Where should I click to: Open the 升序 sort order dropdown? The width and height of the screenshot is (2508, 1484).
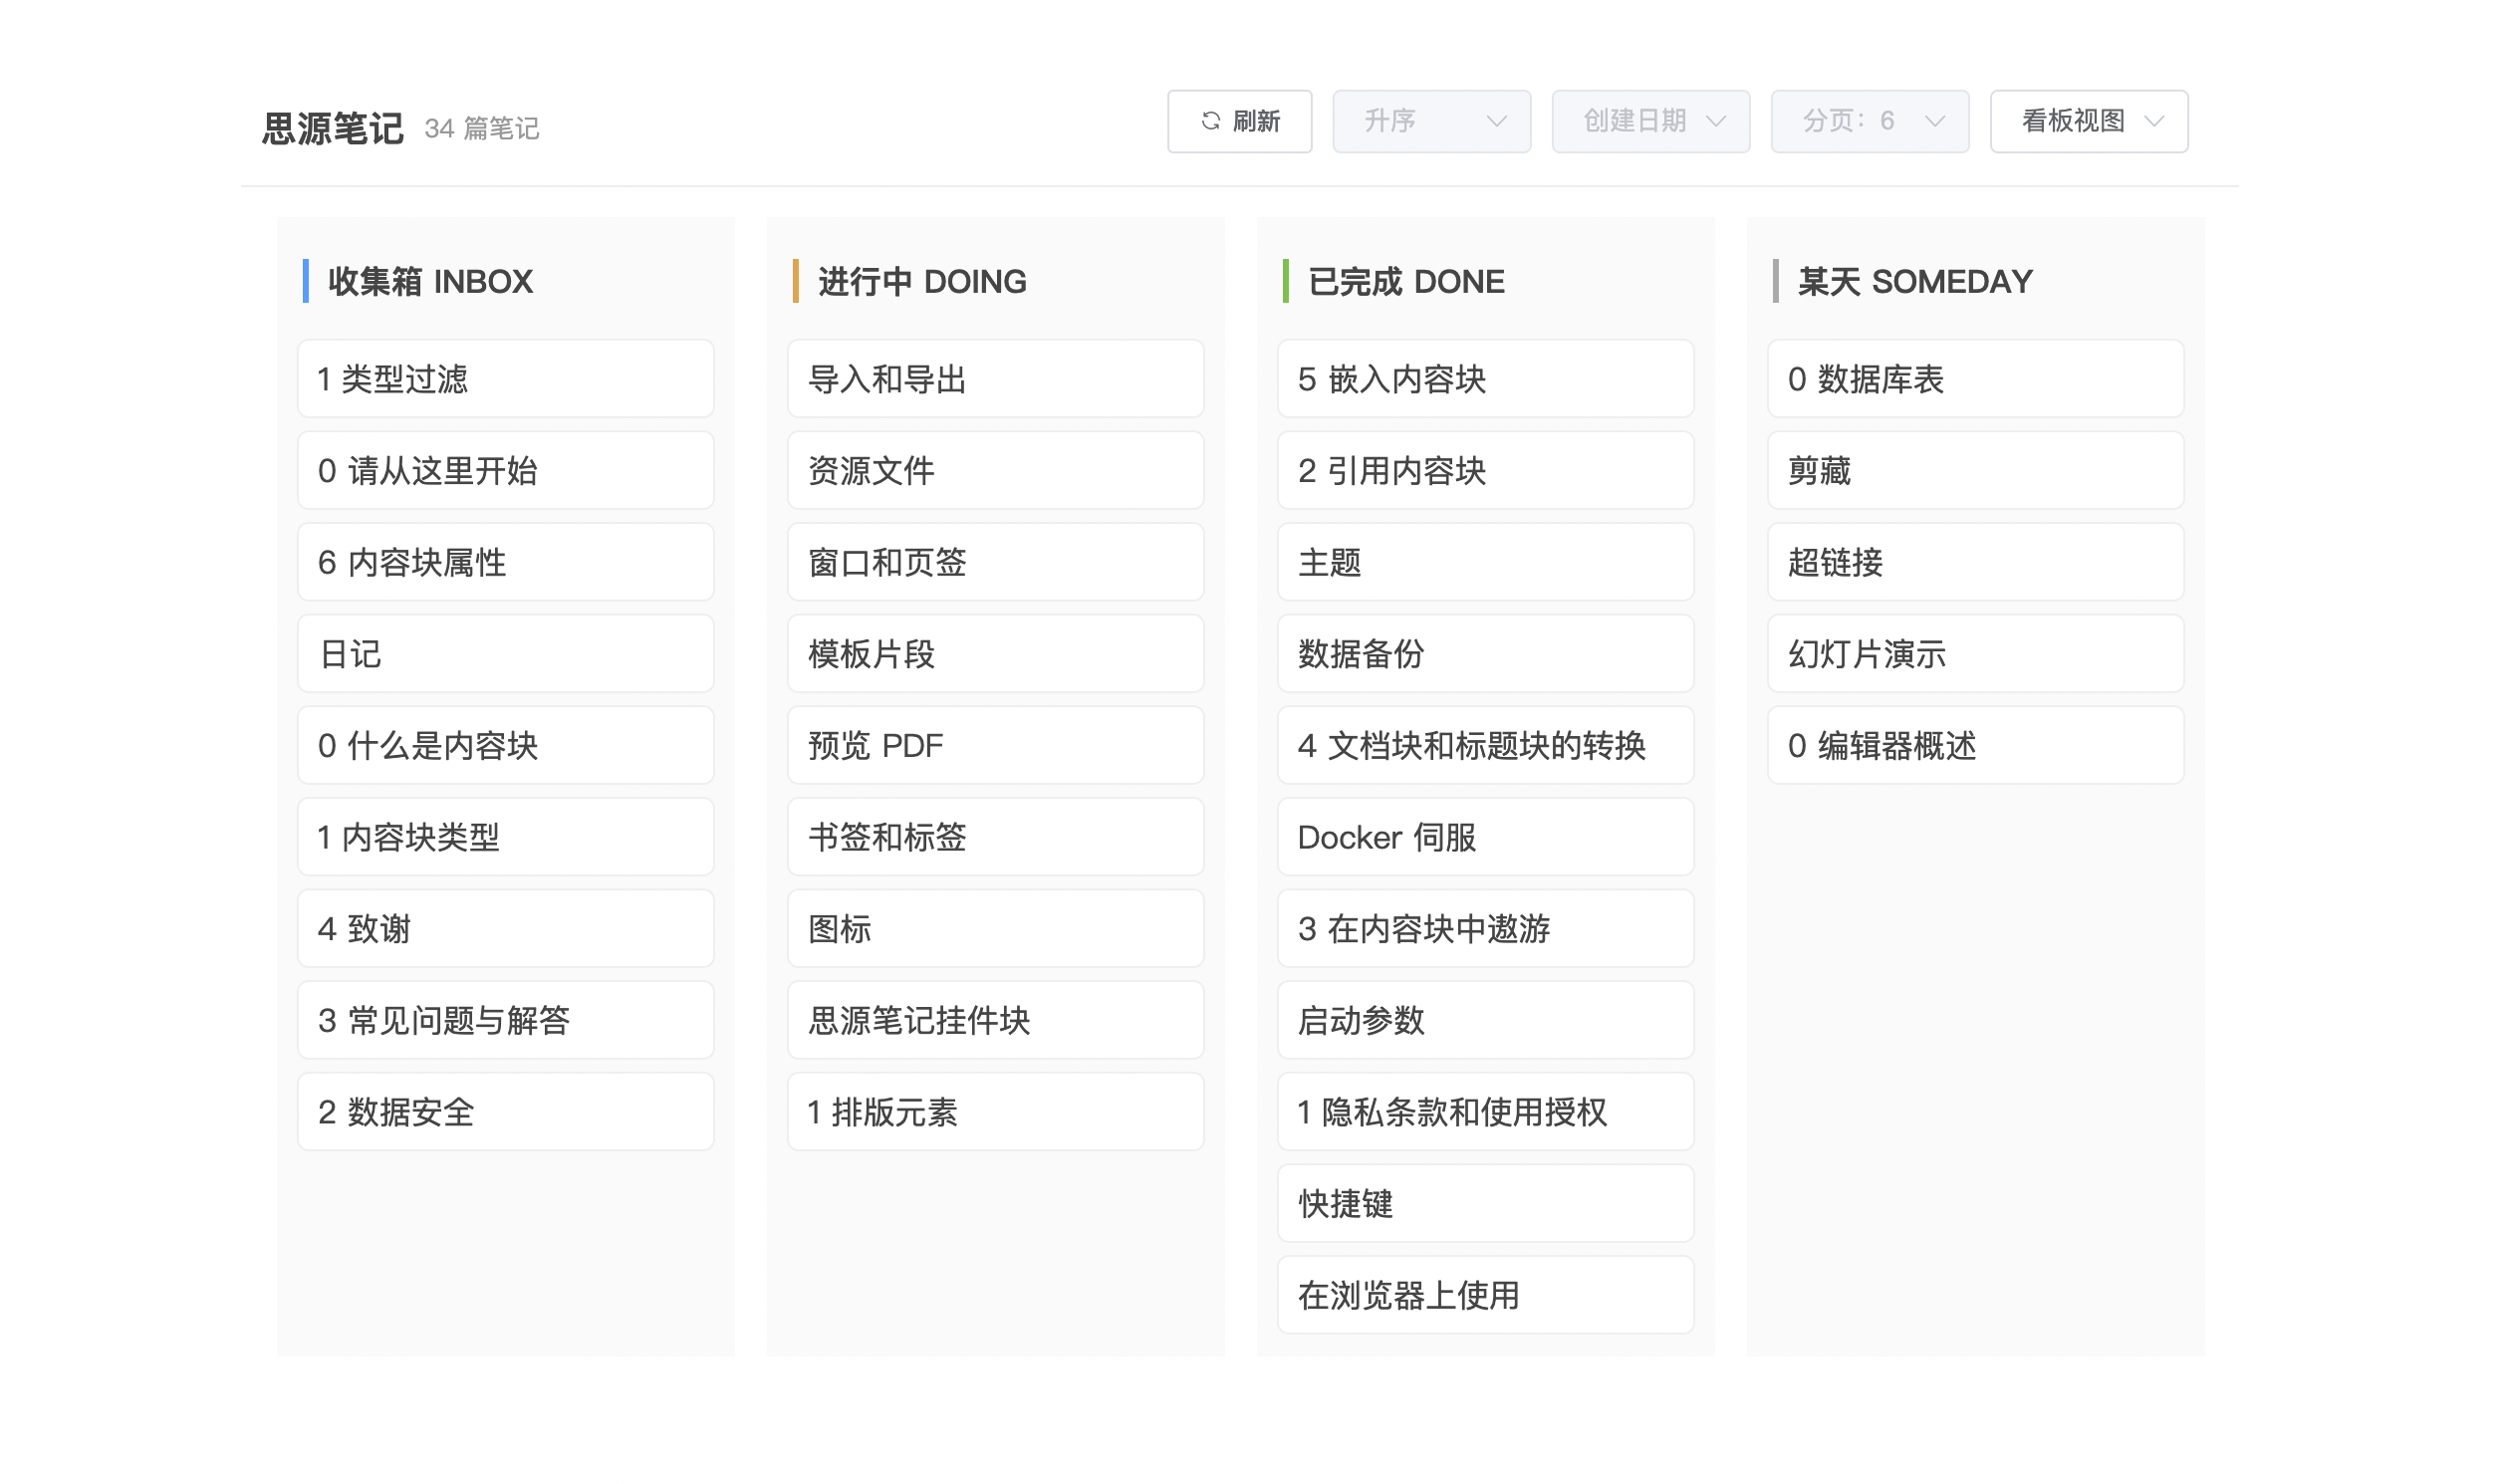(1431, 121)
